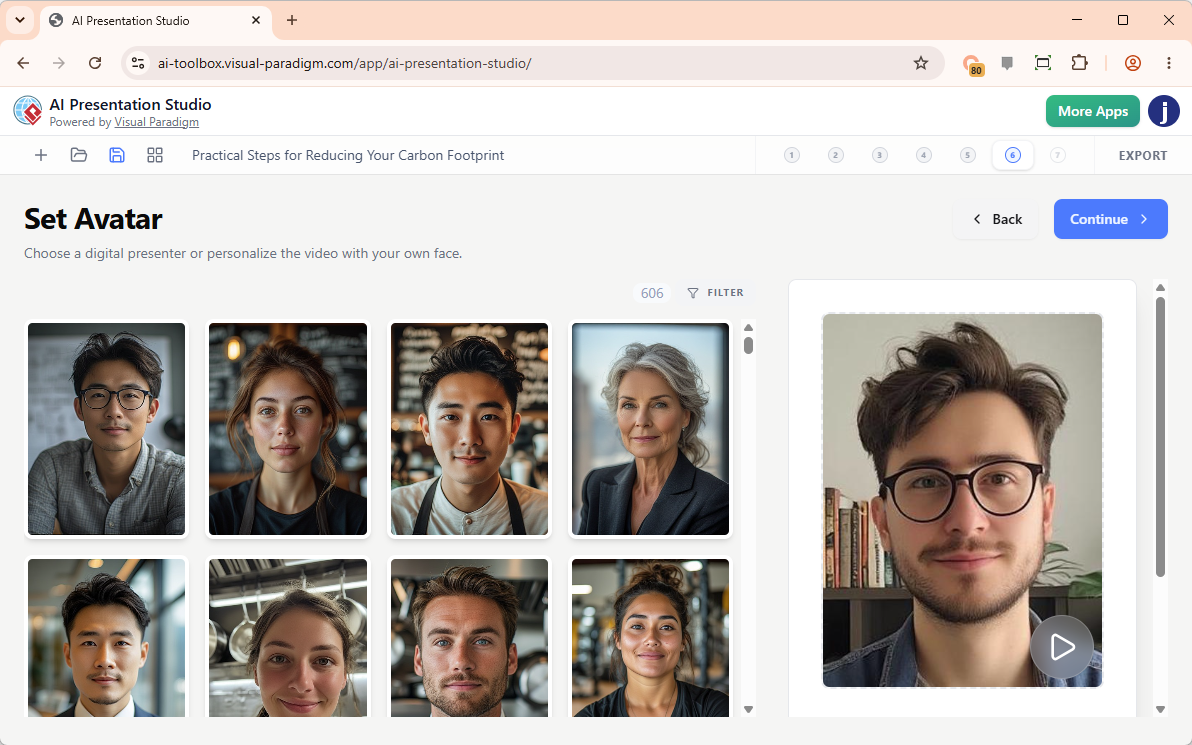Open the Chrome profile icon
The height and width of the screenshot is (745, 1192).
point(1133,63)
